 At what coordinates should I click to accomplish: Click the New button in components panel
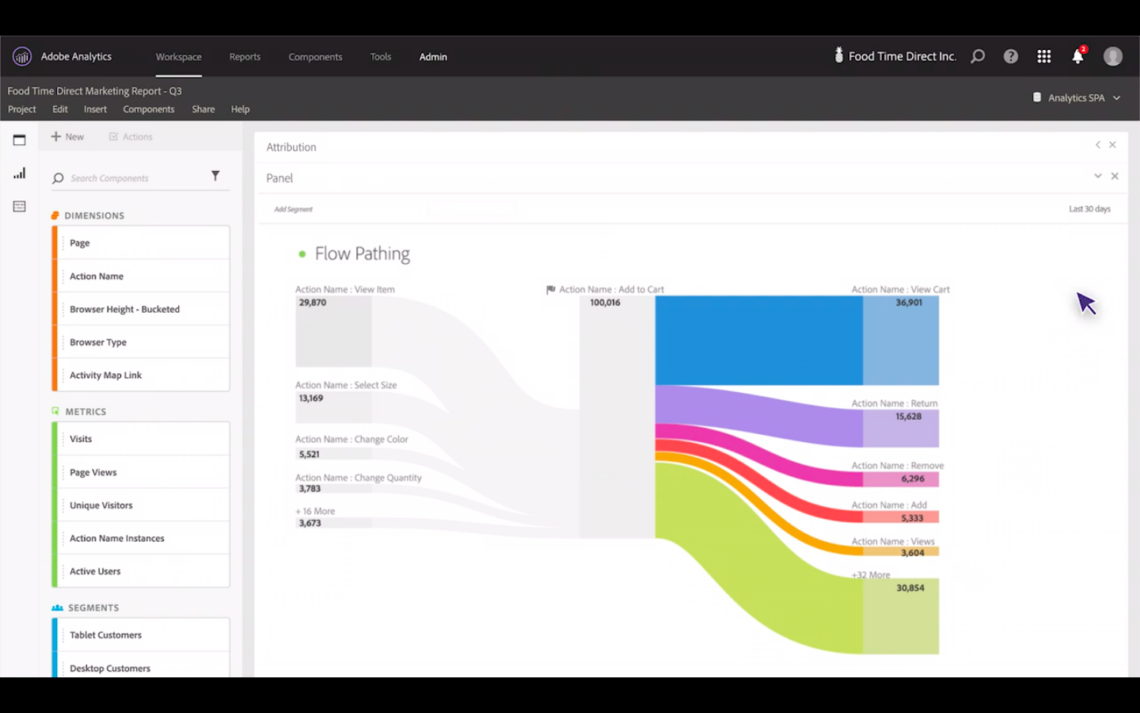(68, 137)
